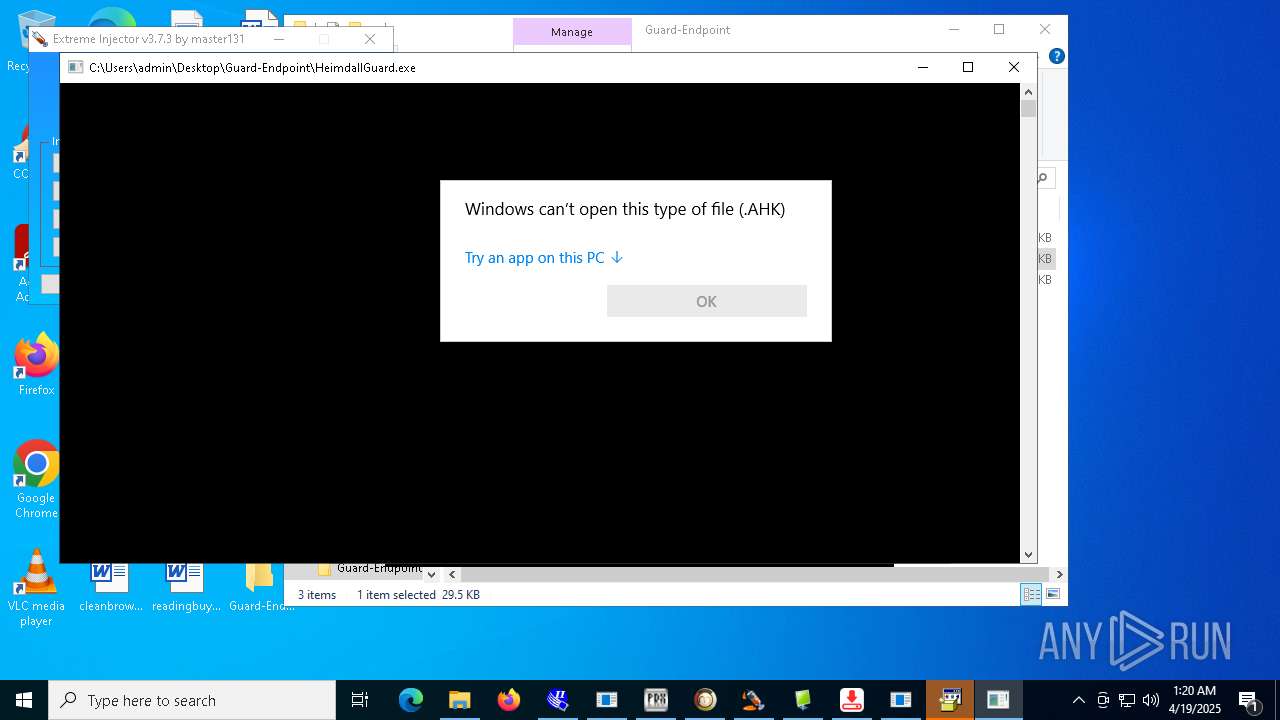The image size is (1280, 720).
Task: Click the Extreme Injector title bar icon
Action: (40, 39)
